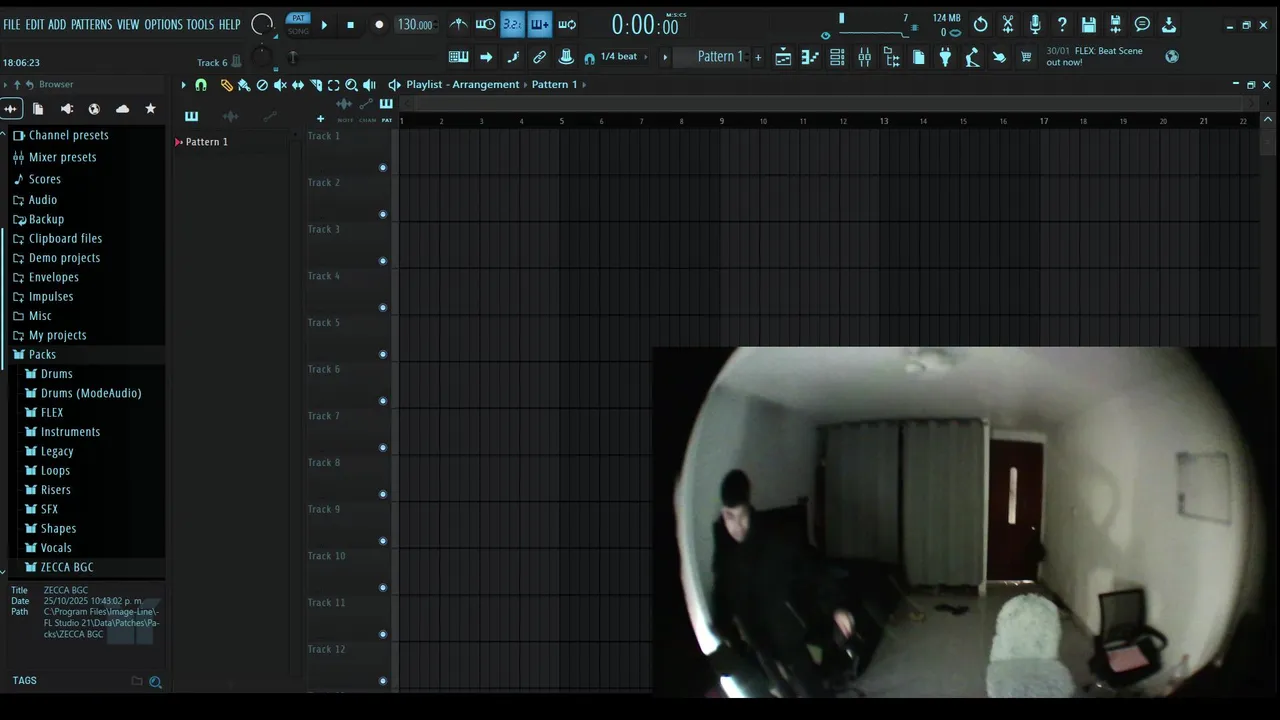Open the project files browser tab icon
The height and width of the screenshot is (720, 1280).
tap(38, 108)
